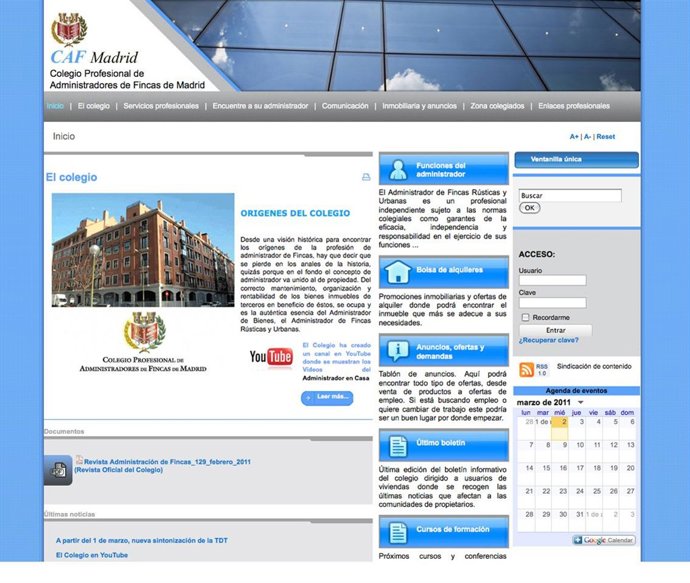The width and height of the screenshot is (690, 583).
Task: Click the Funciones del administrador banner title
Action: click(440, 170)
